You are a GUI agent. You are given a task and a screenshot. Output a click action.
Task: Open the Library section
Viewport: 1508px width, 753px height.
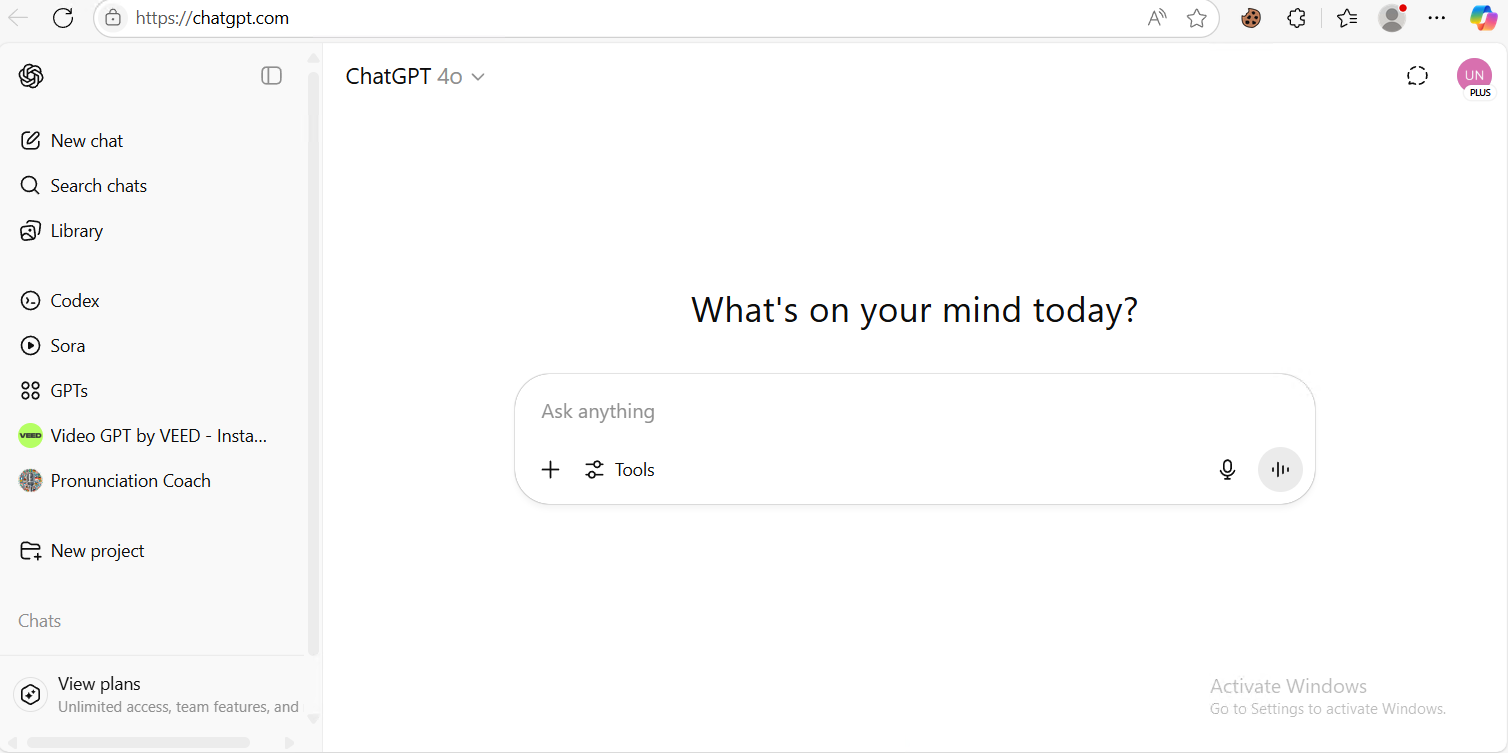[x=76, y=231]
